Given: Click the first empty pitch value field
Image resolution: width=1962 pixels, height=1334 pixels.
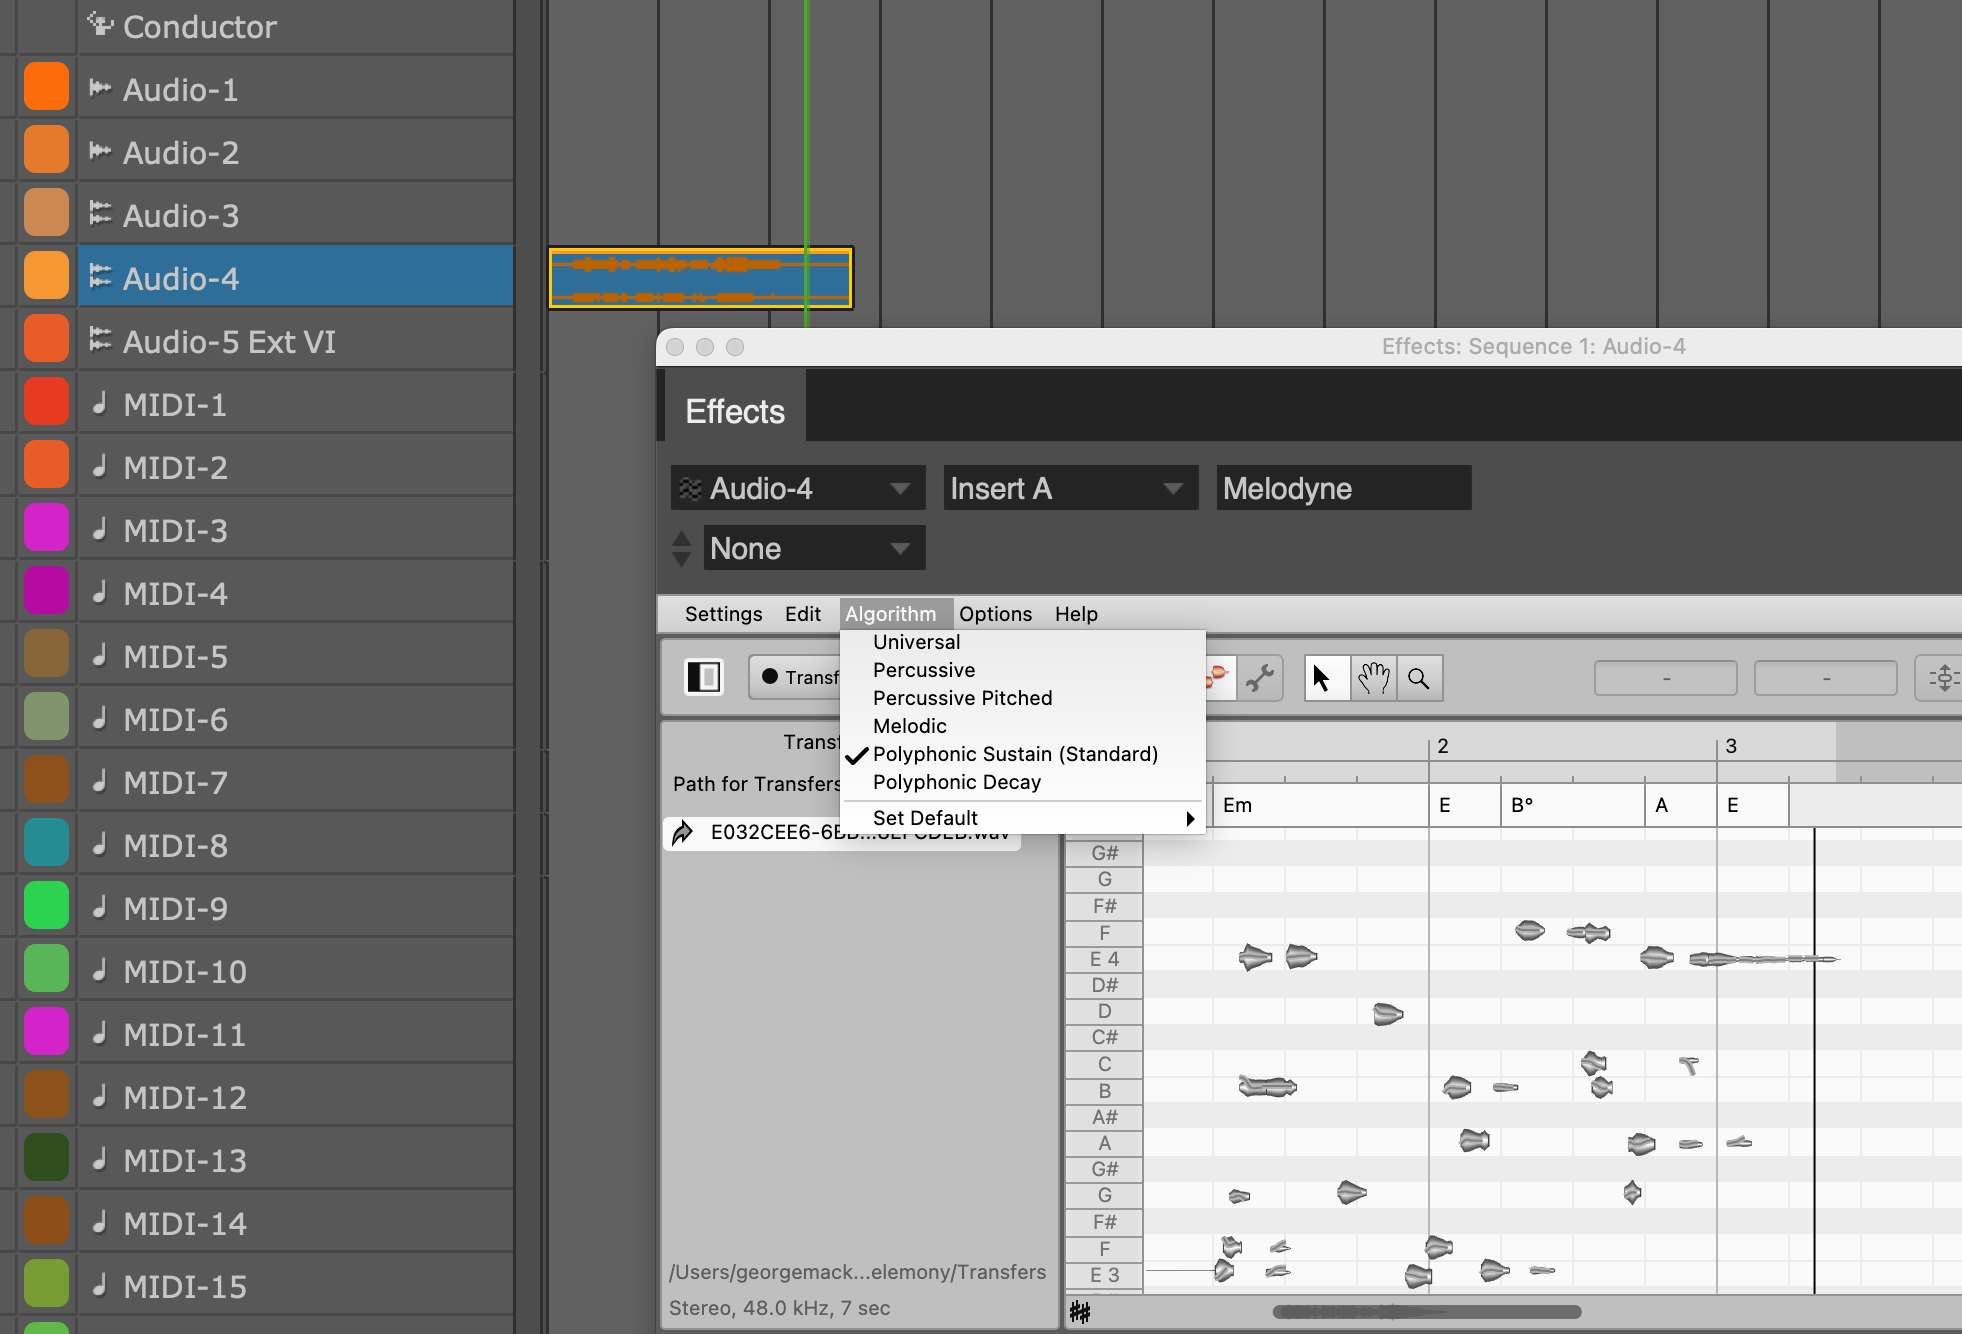Looking at the screenshot, I should [x=1665, y=678].
